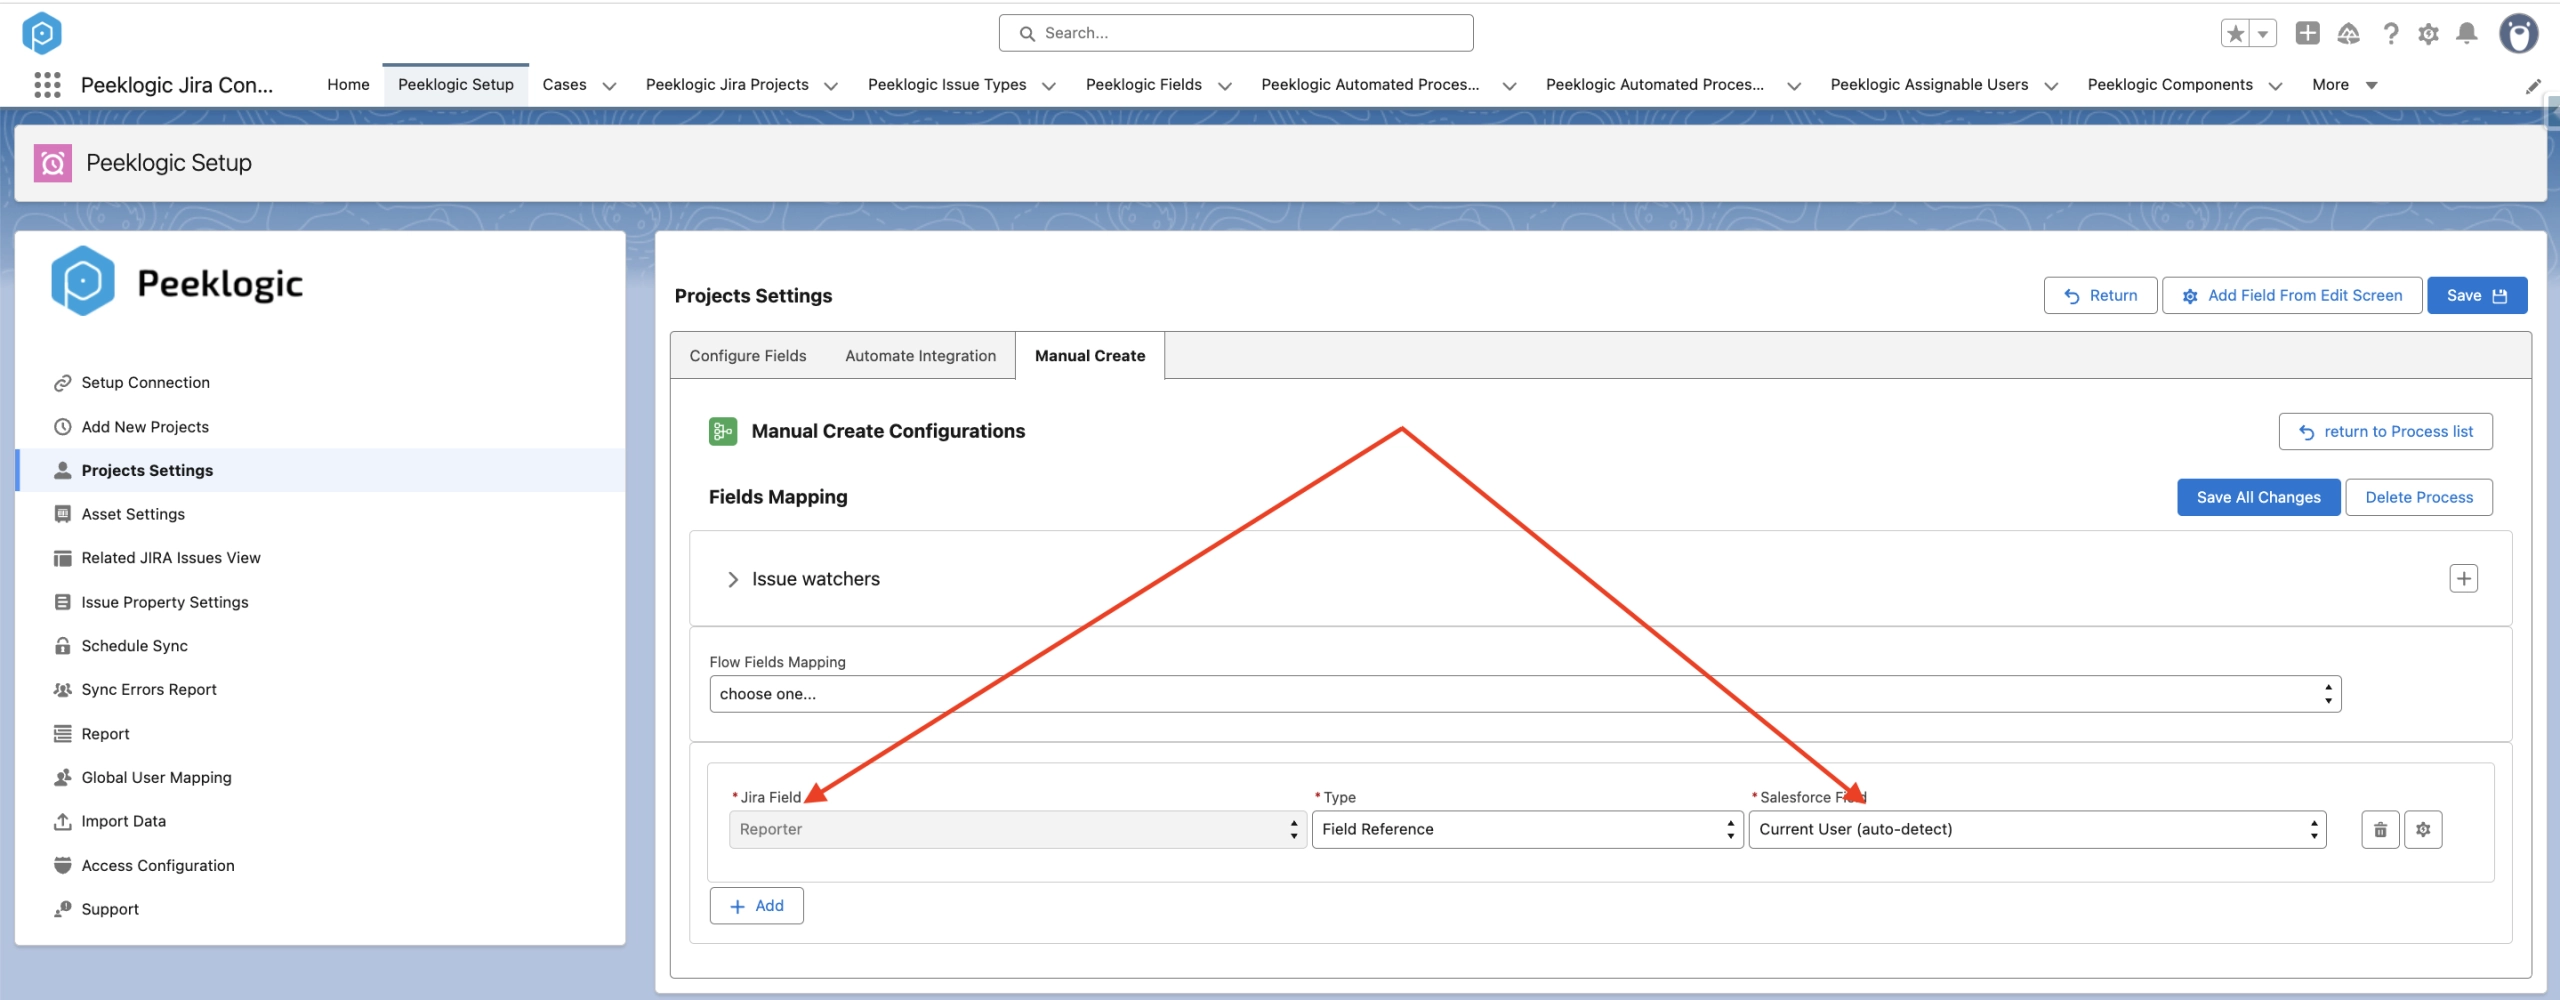
Task: Open the Type Field Reference dropdown
Action: (x=1527, y=829)
